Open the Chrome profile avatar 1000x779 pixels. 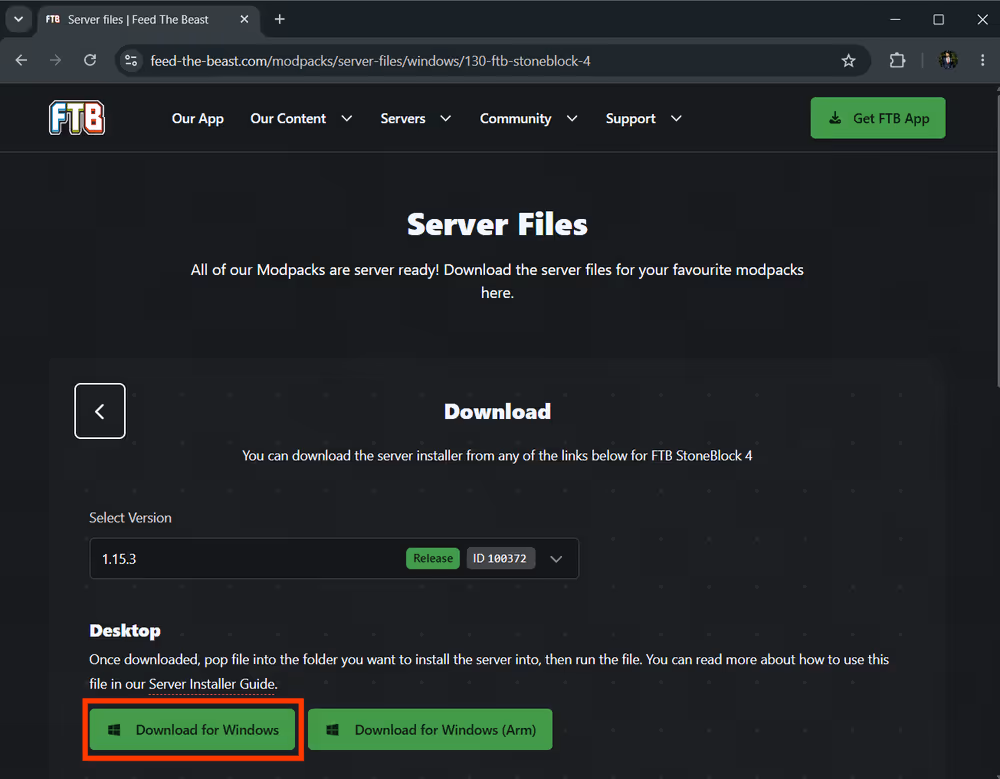tap(948, 61)
